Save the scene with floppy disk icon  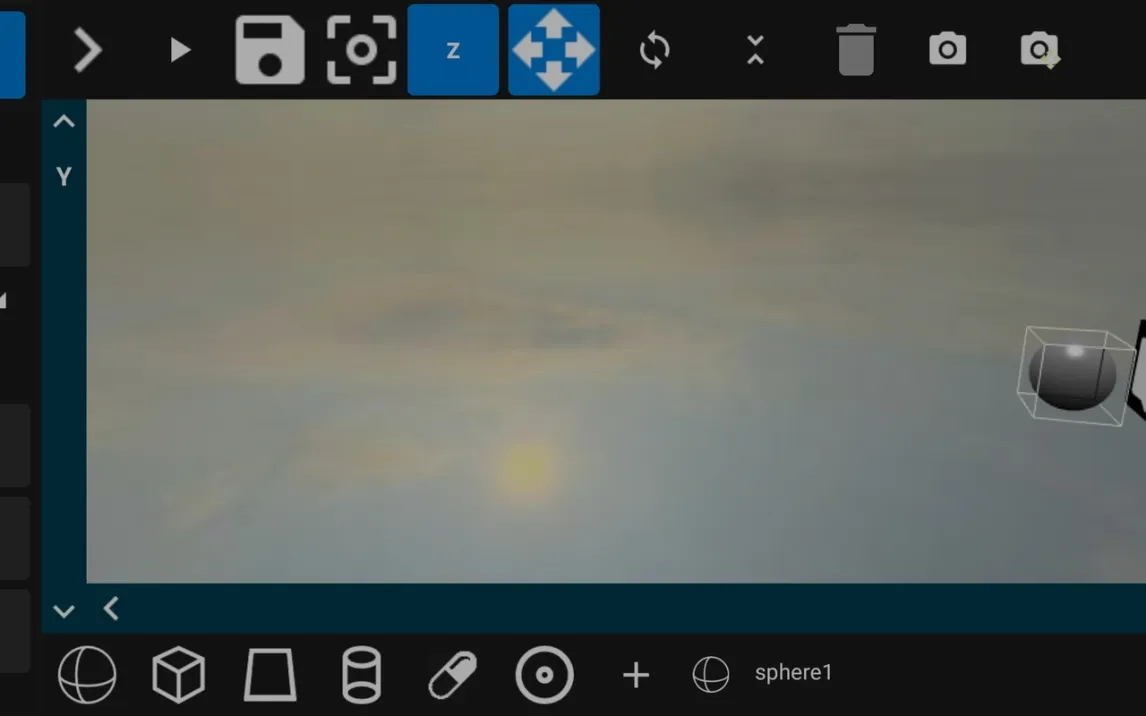tap(270, 50)
